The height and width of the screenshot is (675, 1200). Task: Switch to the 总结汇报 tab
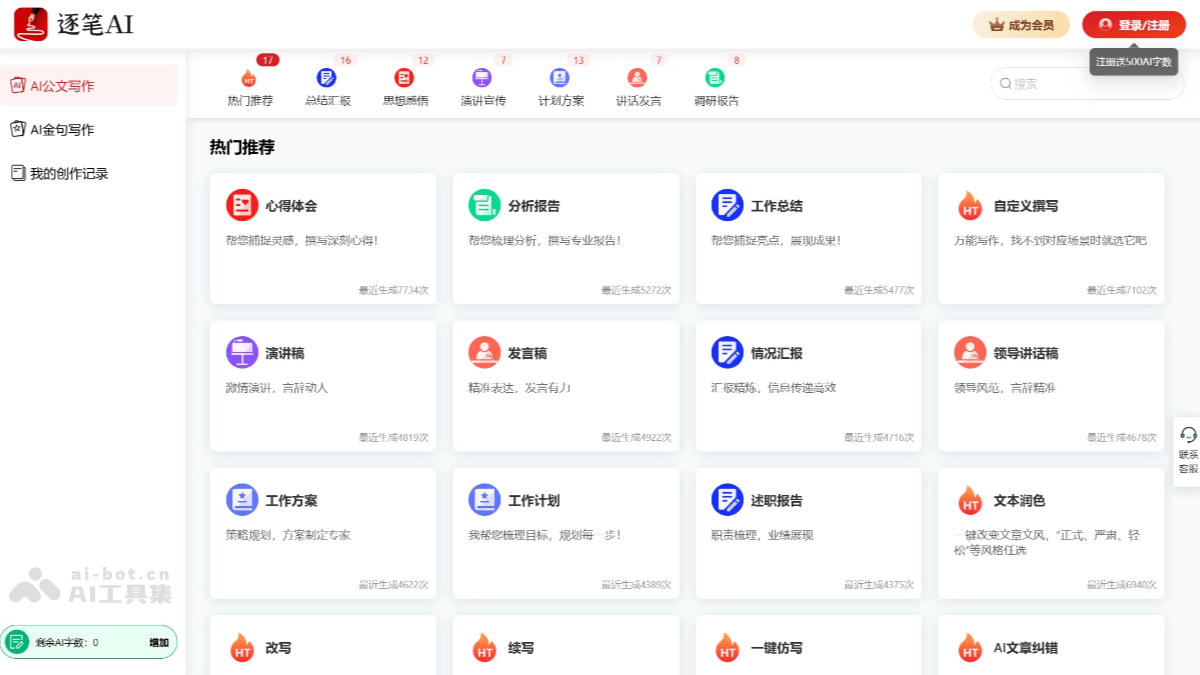pyautogui.click(x=327, y=87)
